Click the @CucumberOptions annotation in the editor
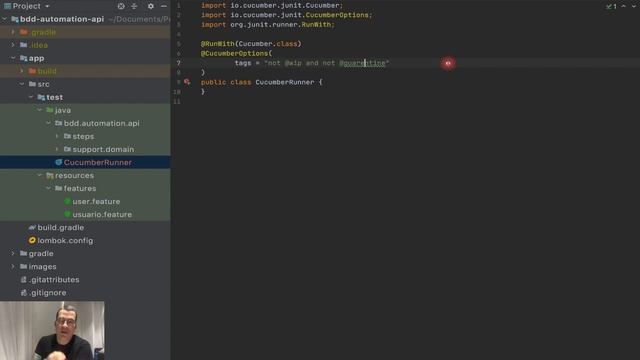Screen dimensions: 640x360 [x=234, y=53]
